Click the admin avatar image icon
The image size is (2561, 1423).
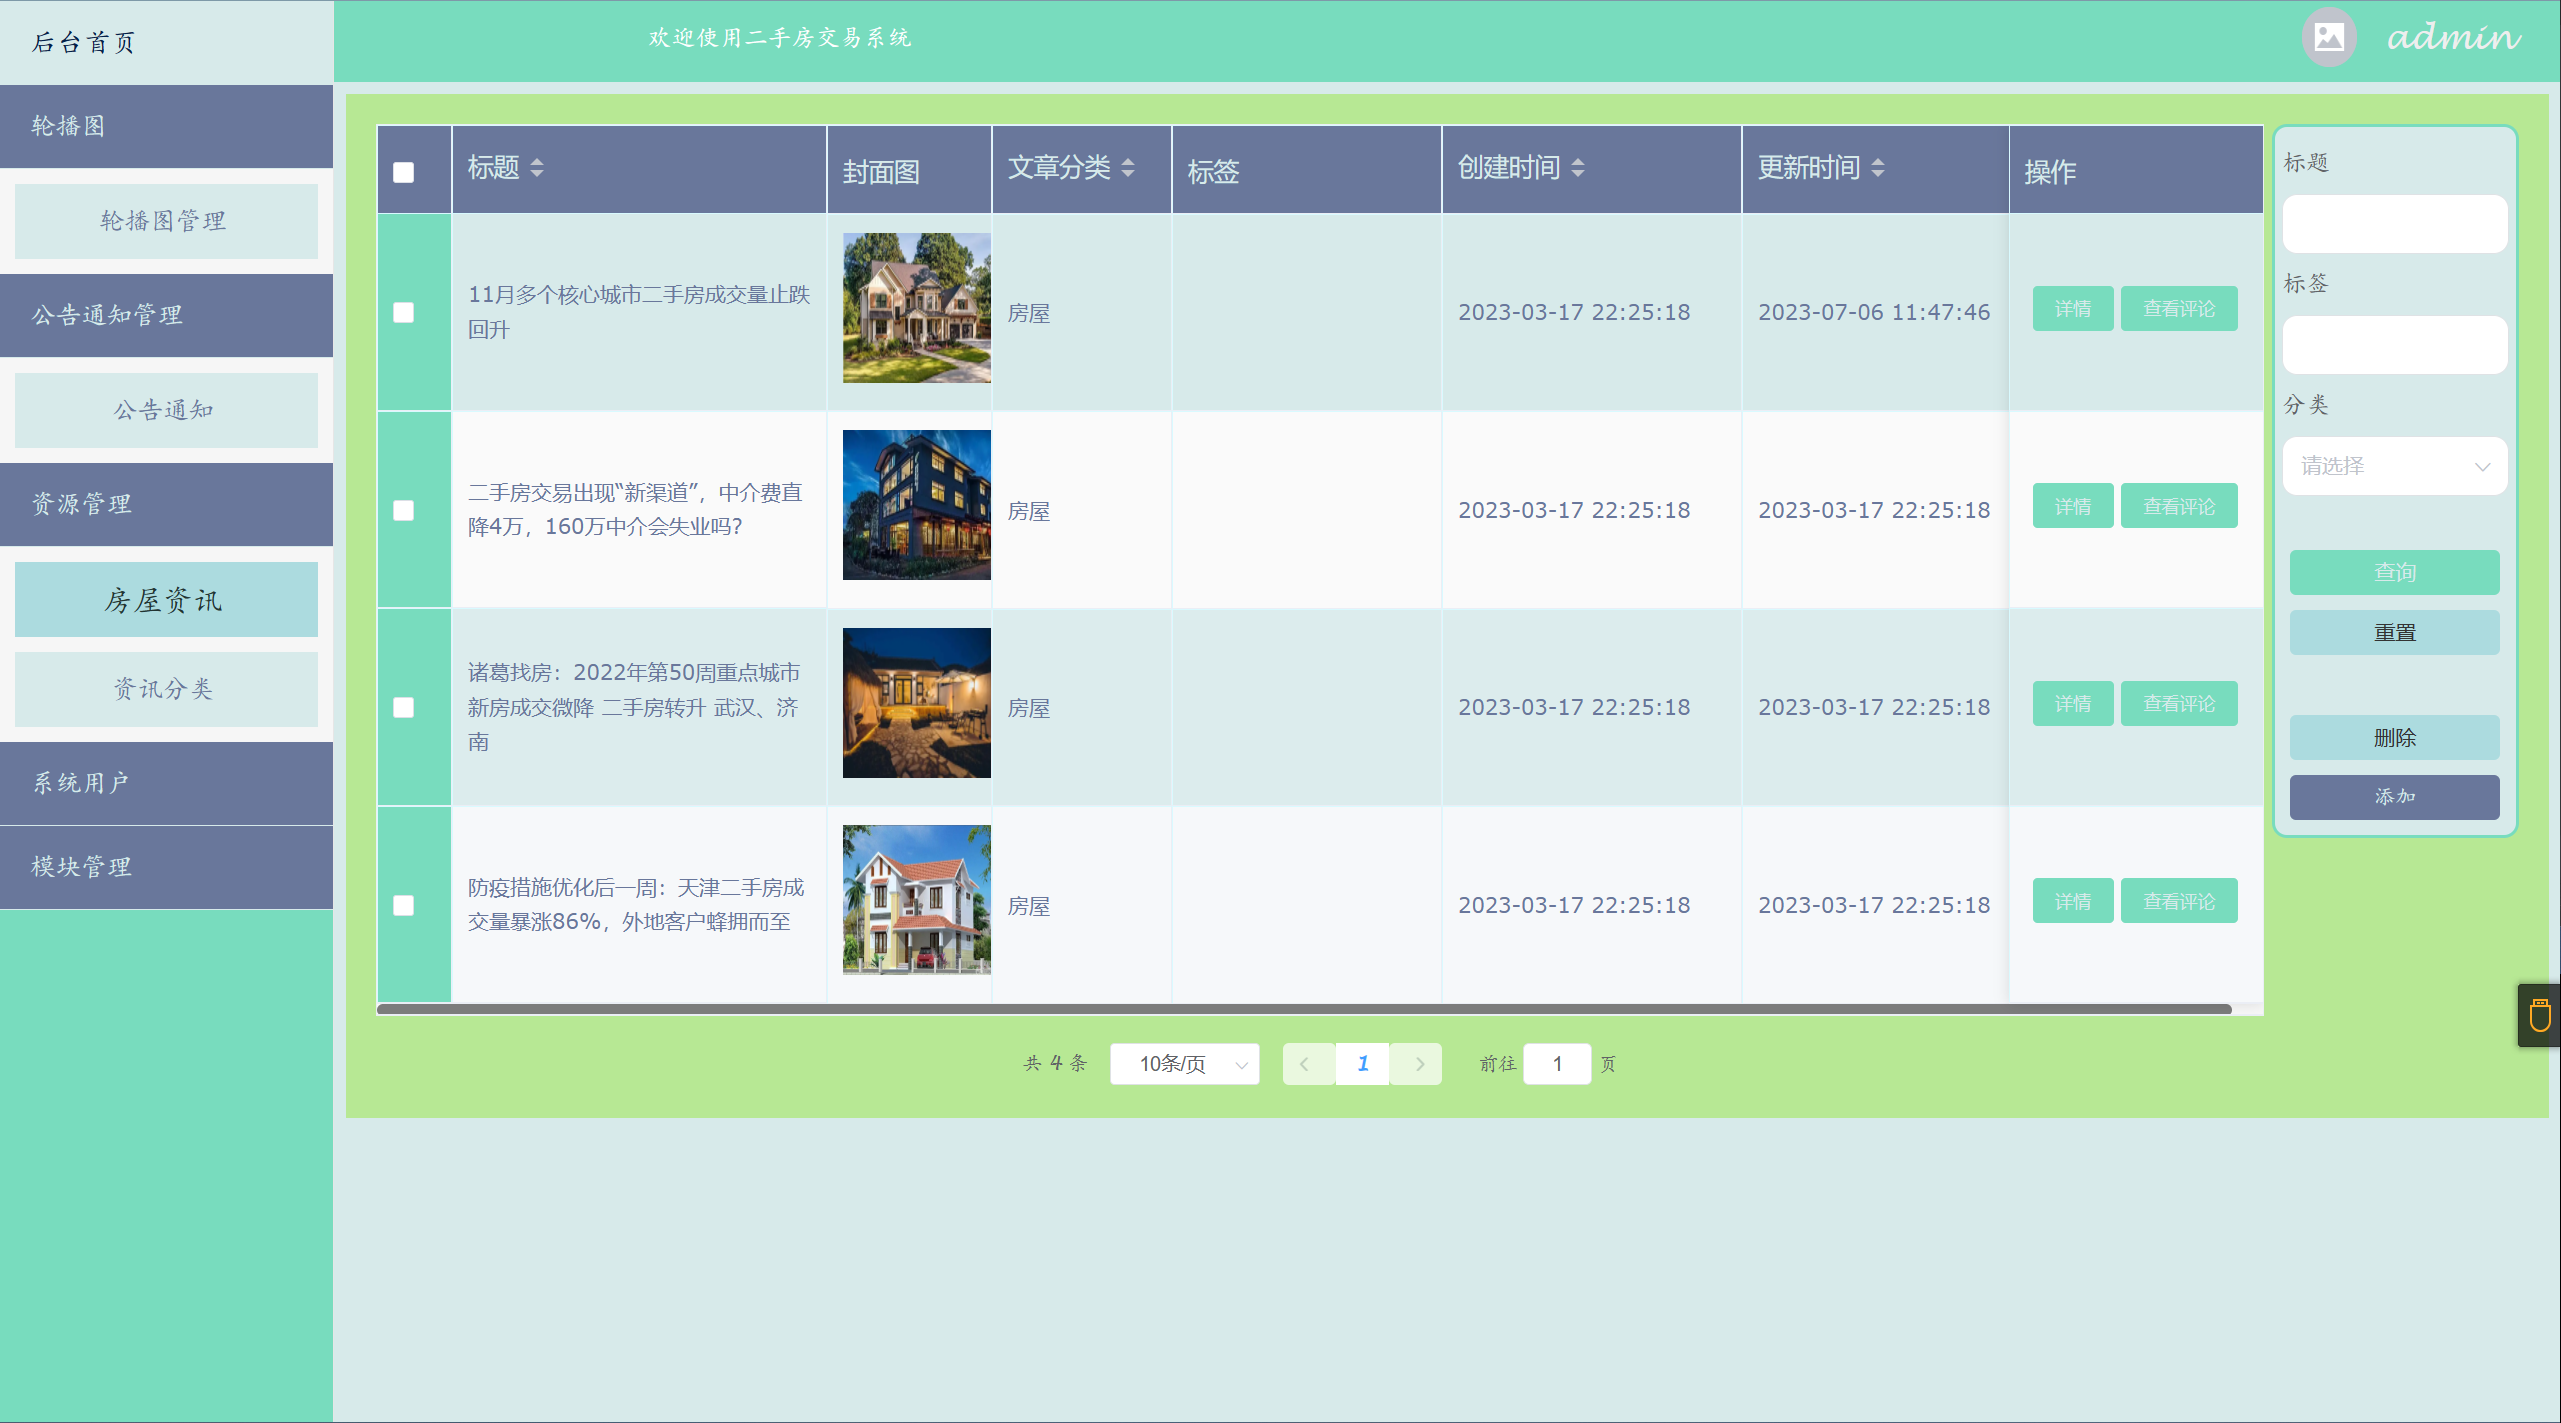[x=2328, y=38]
